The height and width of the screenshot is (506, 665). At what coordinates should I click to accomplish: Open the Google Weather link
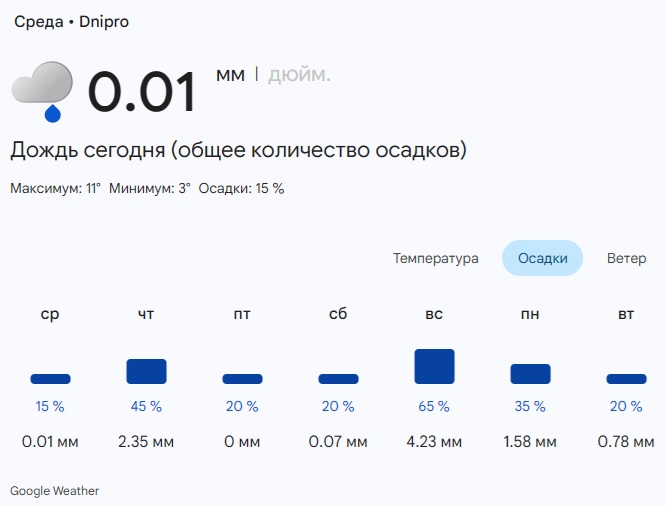pyautogui.click(x=55, y=491)
